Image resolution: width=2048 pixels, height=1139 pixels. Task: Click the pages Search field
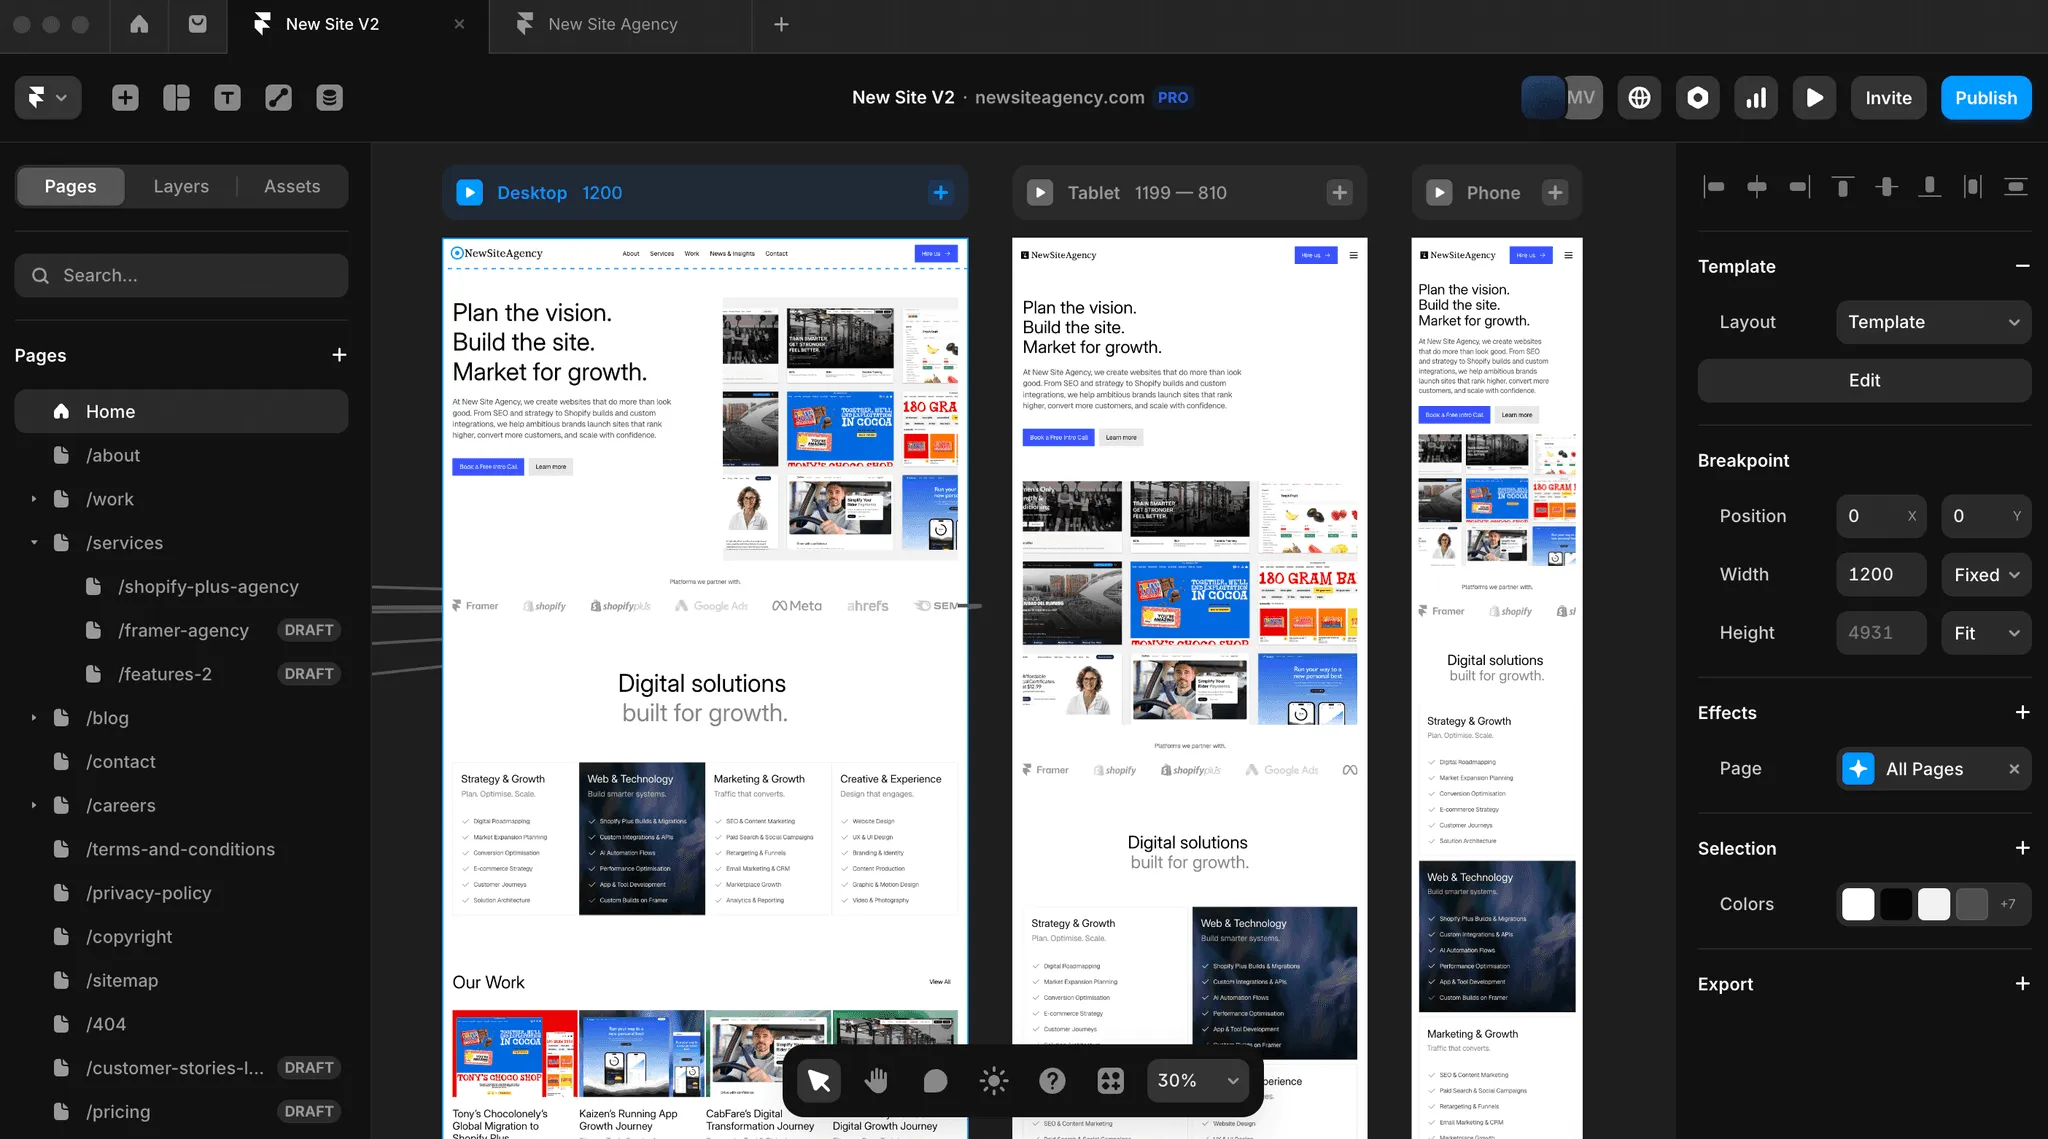pos(181,275)
